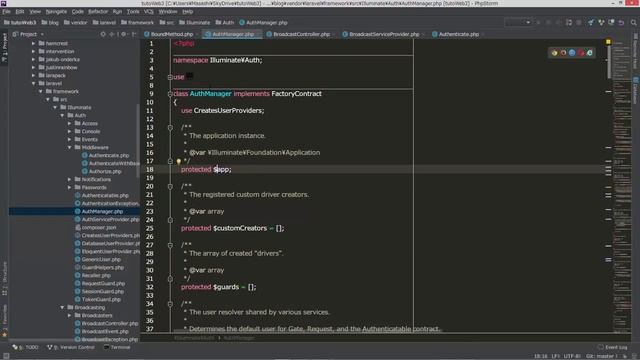Click the scroll-from-source target icon in Project panel

coord(103,34)
